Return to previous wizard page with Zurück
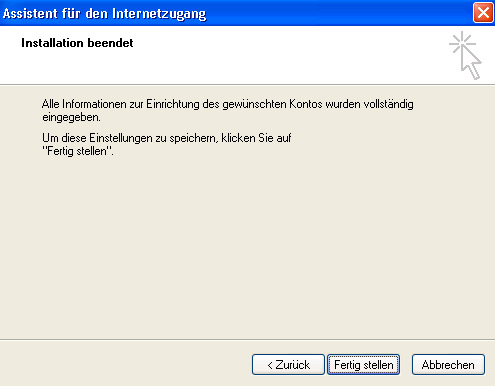Viewport: 495px width, 386px height. [288, 364]
